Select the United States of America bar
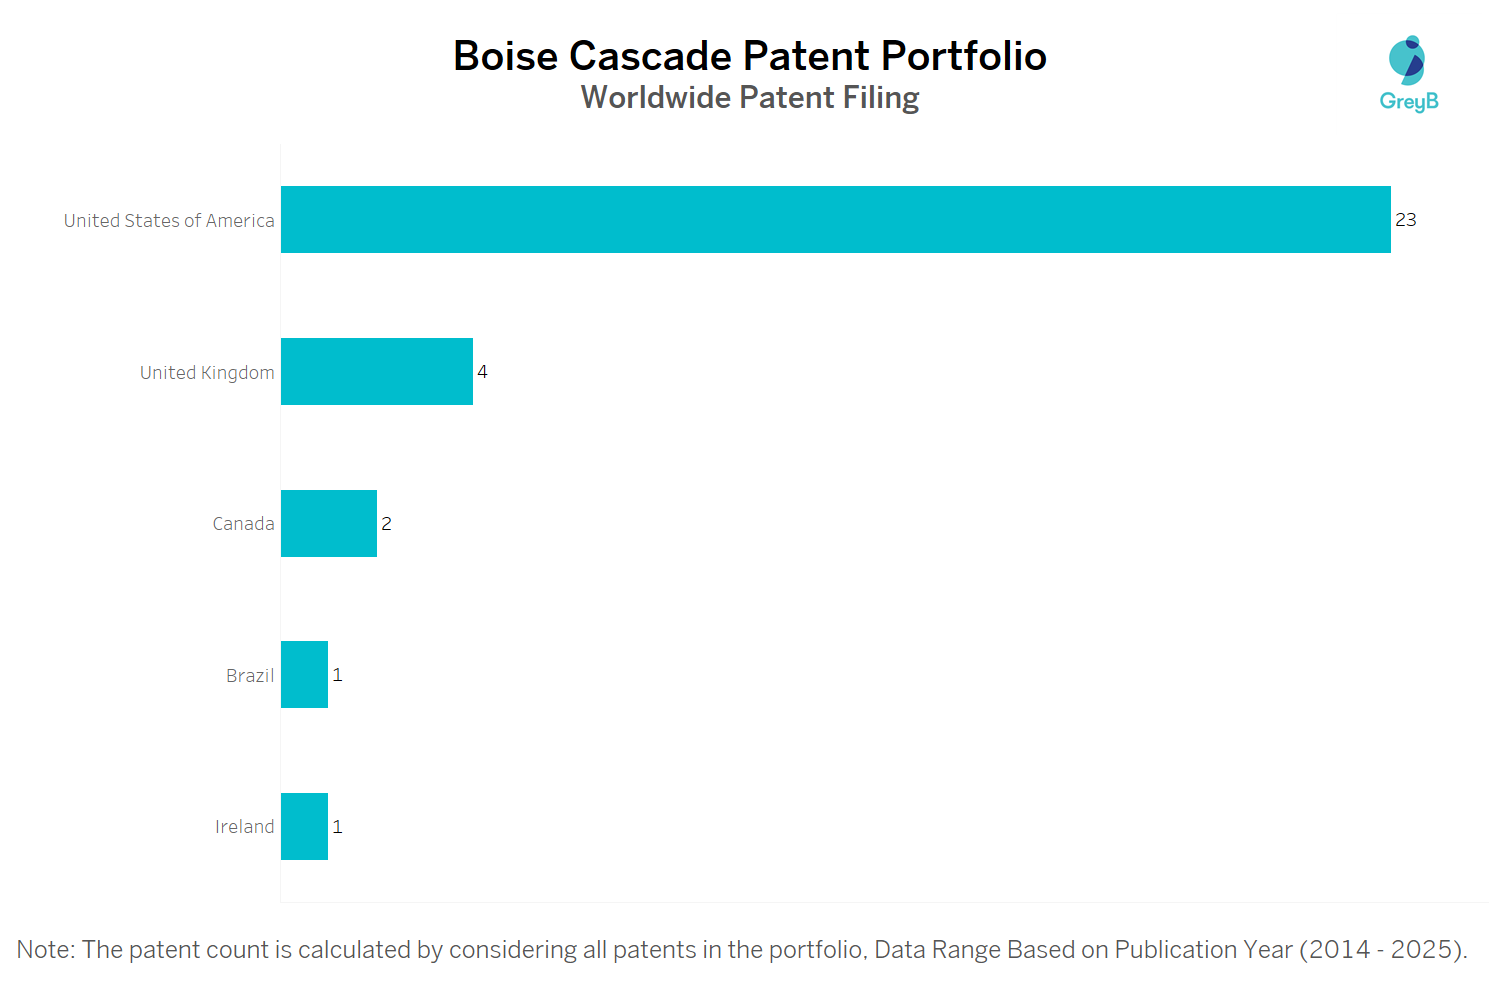Viewport: 1500px width, 1000px height. click(835, 220)
